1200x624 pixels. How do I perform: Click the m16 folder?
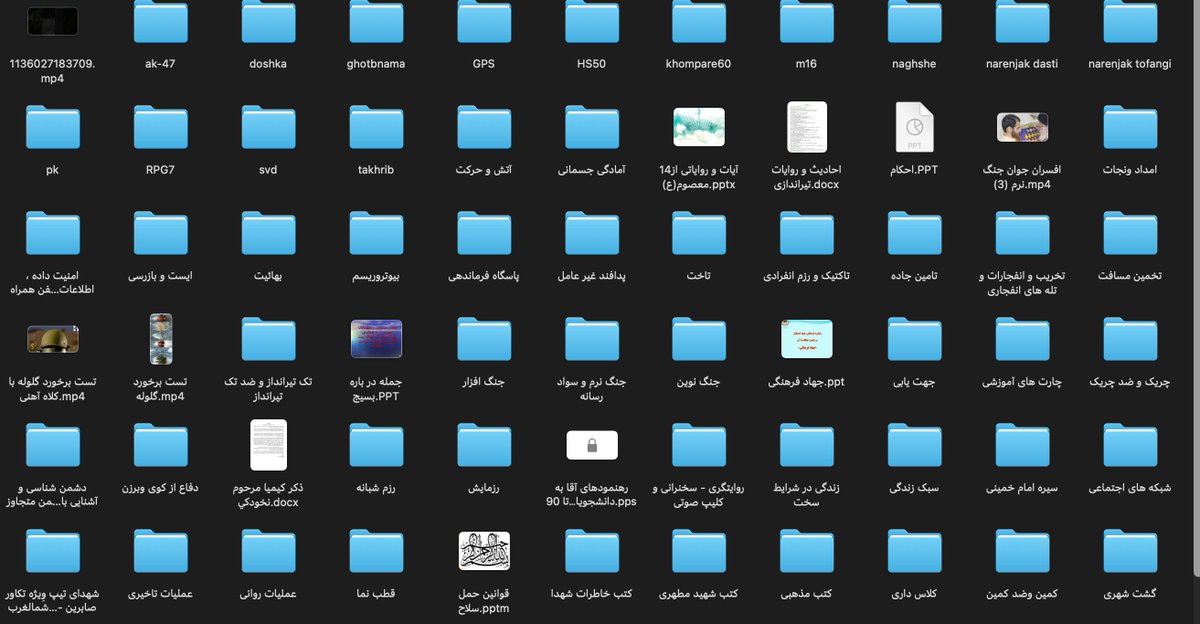click(807, 21)
